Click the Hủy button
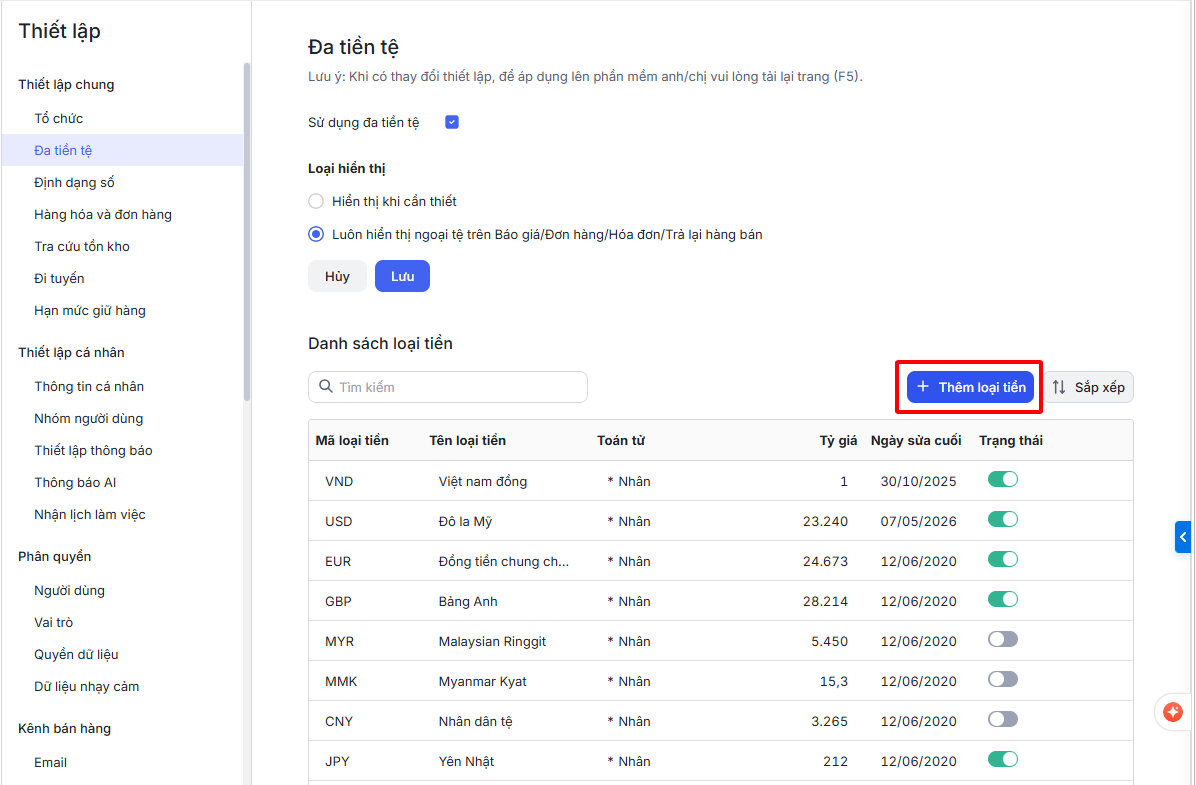 [x=337, y=276]
